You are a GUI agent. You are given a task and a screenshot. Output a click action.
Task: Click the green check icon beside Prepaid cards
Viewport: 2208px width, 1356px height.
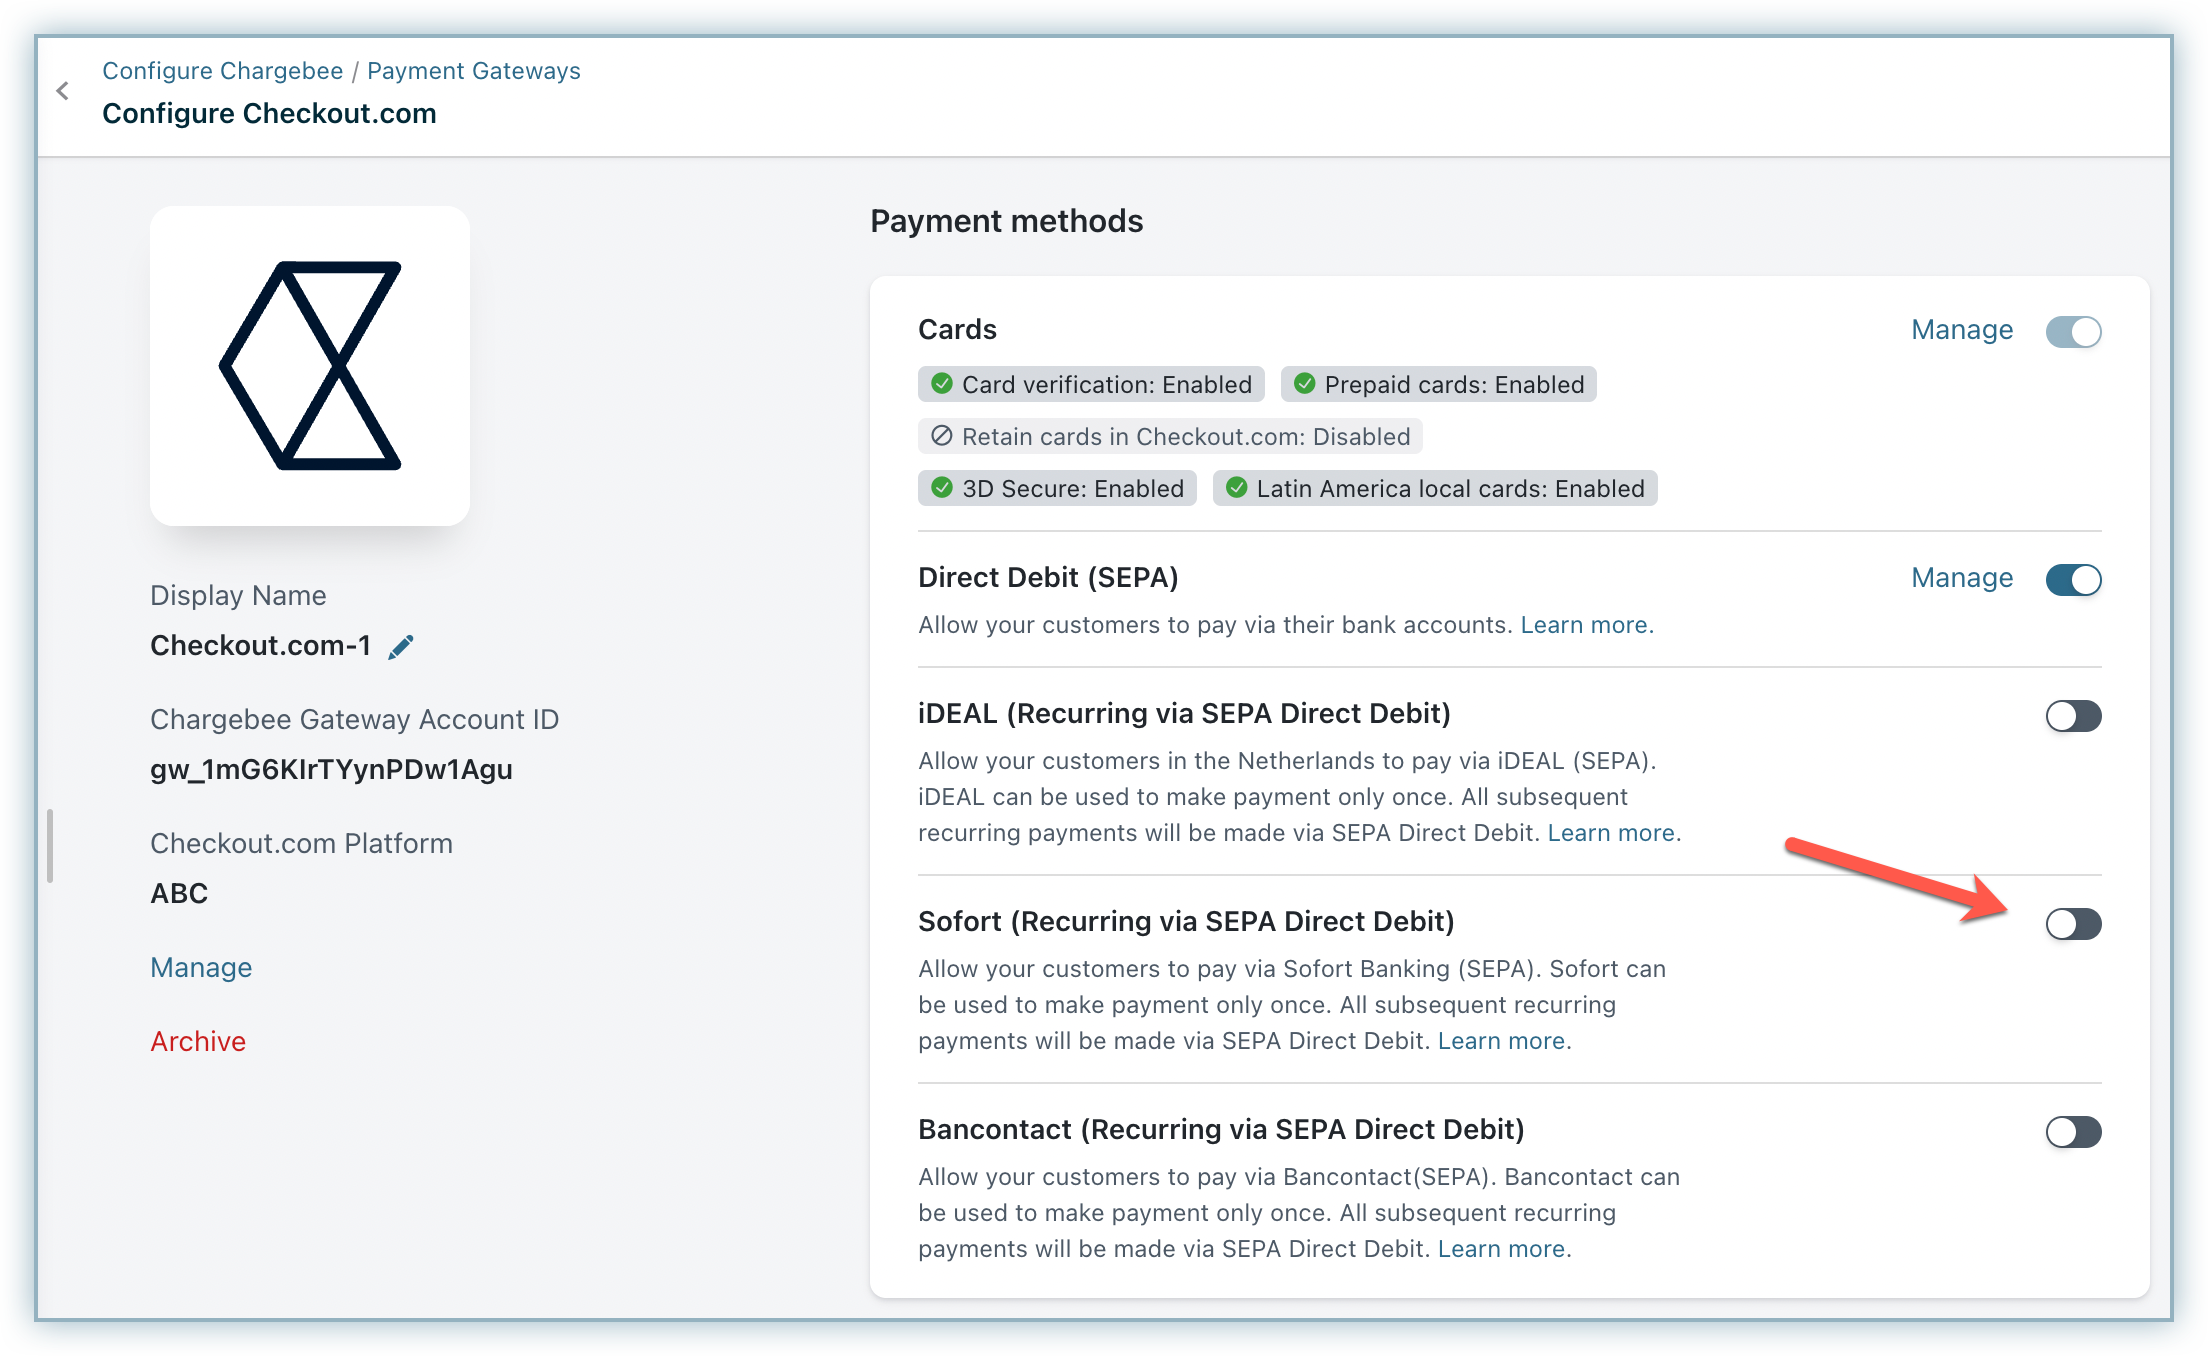pyautogui.click(x=1304, y=384)
